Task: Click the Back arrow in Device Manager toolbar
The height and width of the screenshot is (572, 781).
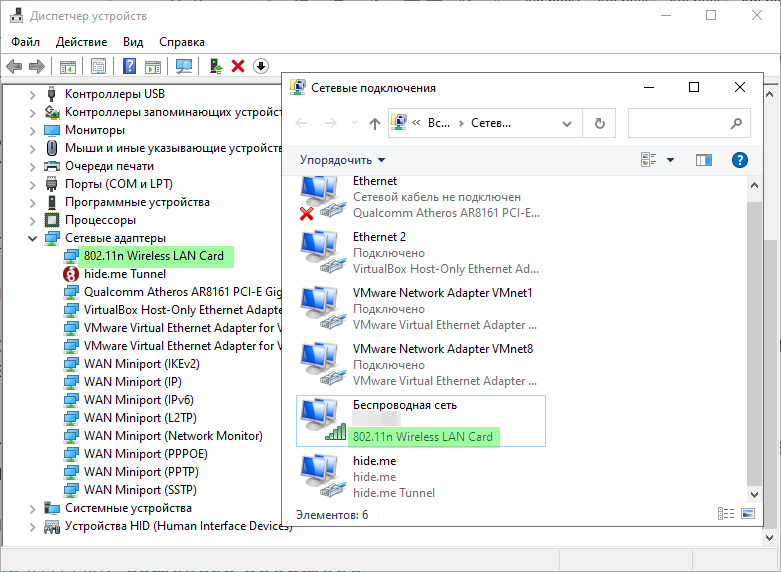Action: [14, 66]
